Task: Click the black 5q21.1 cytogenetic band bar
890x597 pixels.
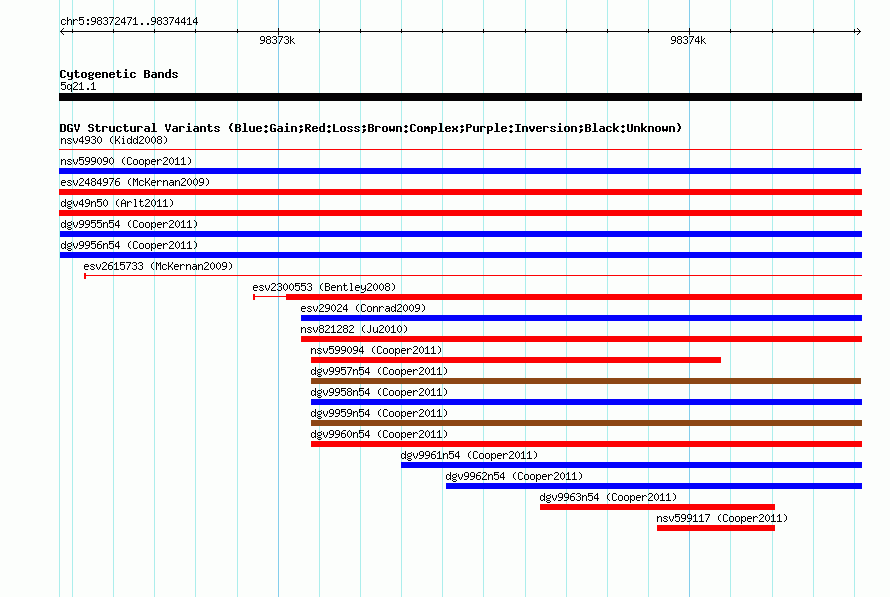Action: pyautogui.click(x=460, y=97)
